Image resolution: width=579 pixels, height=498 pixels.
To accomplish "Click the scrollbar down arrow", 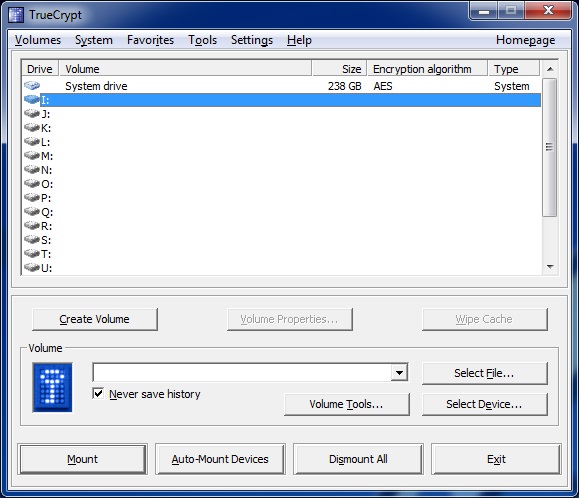I will [x=550, y=267].
